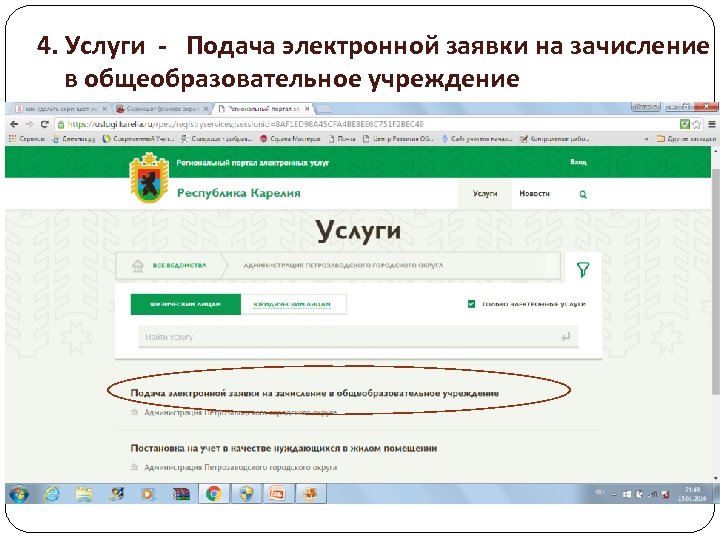
Task: Click the 'Вход' login link
Action: [x=578, y=162]
